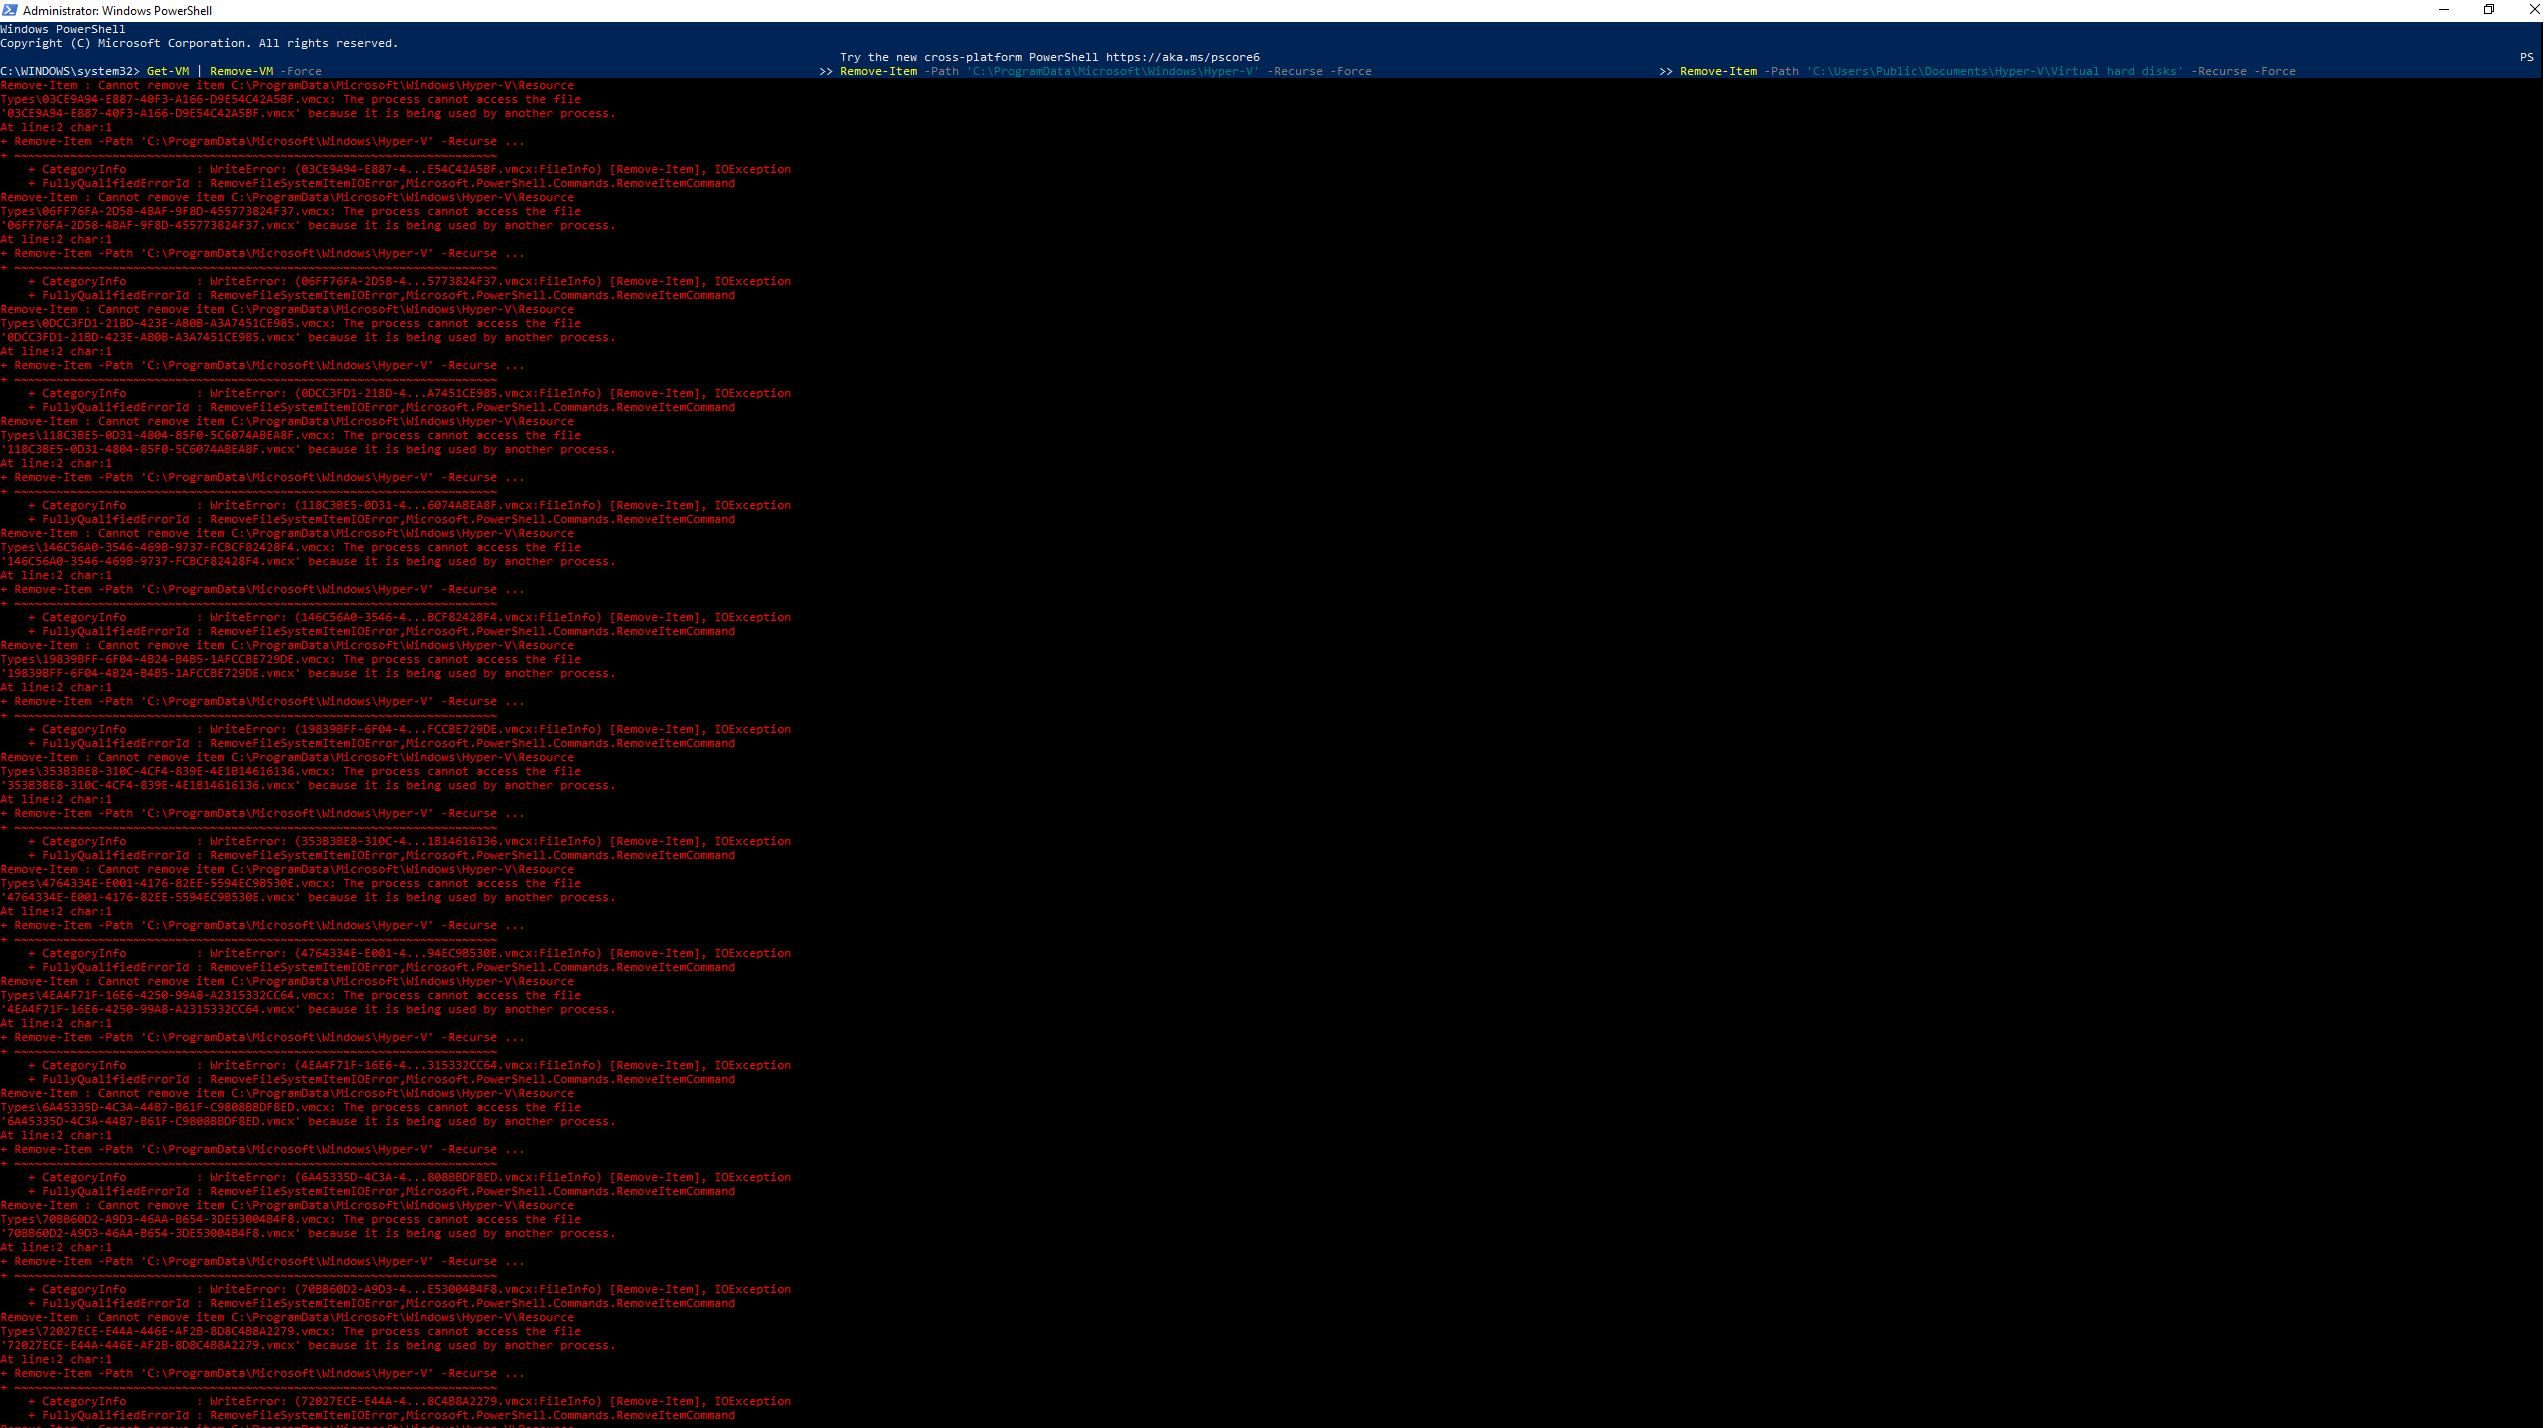Click the 'C:\ProgramData\Microsoft\Windows\Hyper-V' path in the second command
The height and width of the screenshot is (1428, 2544).
tap(1112, 71)
